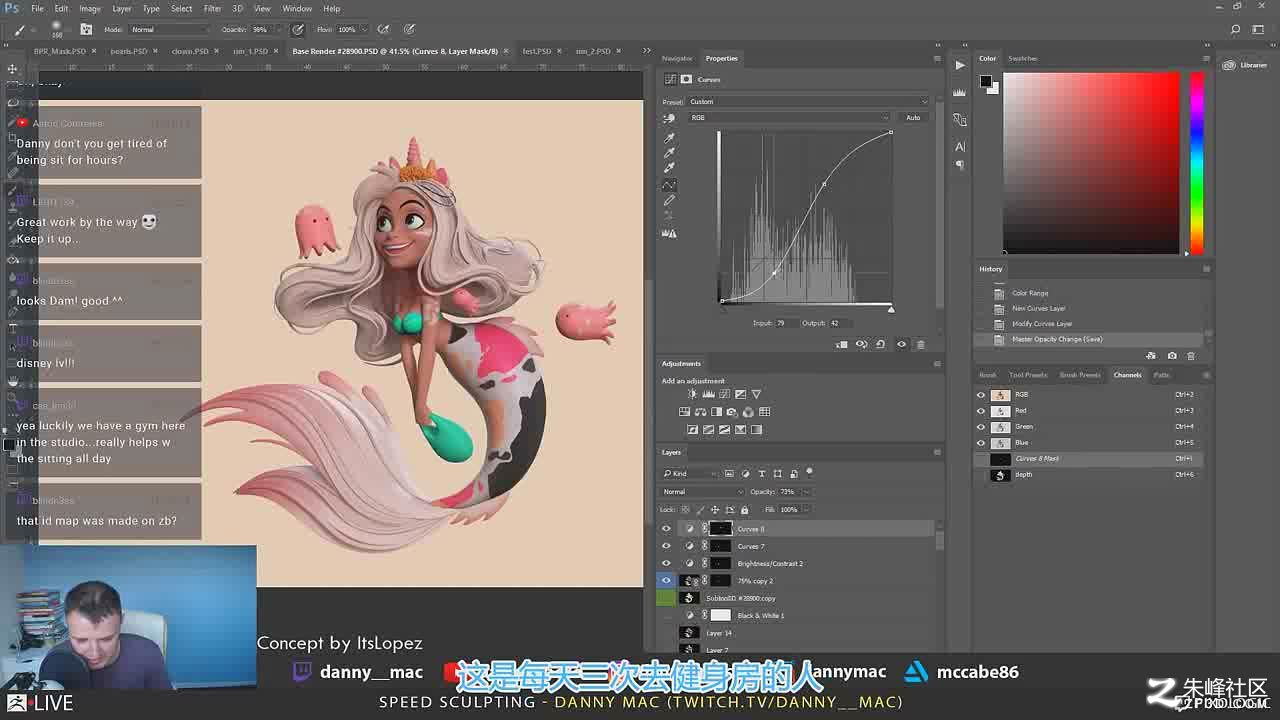Add a Channel Mixer adjustment
1280x720 pixels.
pyautogui.click(x=748, y=412)
